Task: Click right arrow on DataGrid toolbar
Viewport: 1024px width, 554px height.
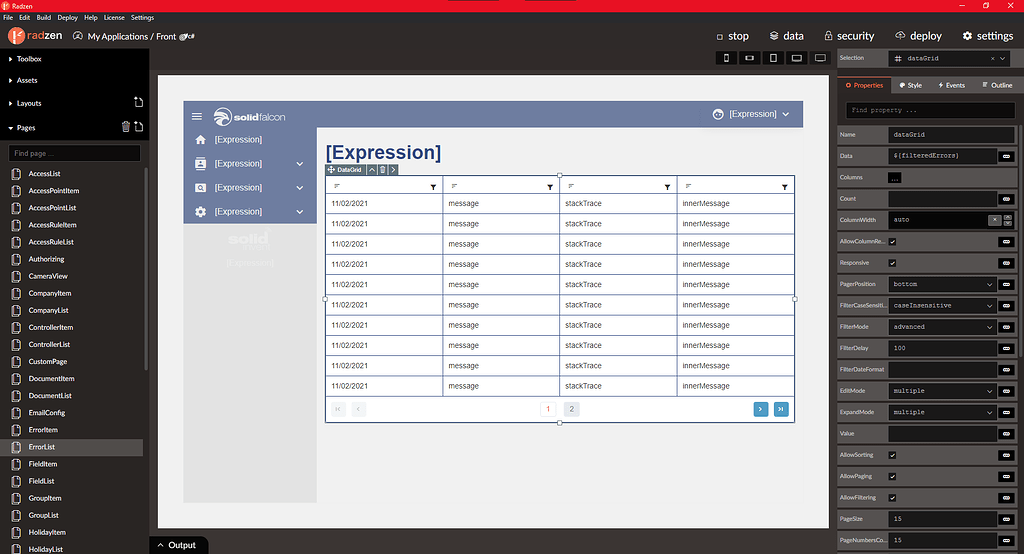Action: tap(393, 170)
